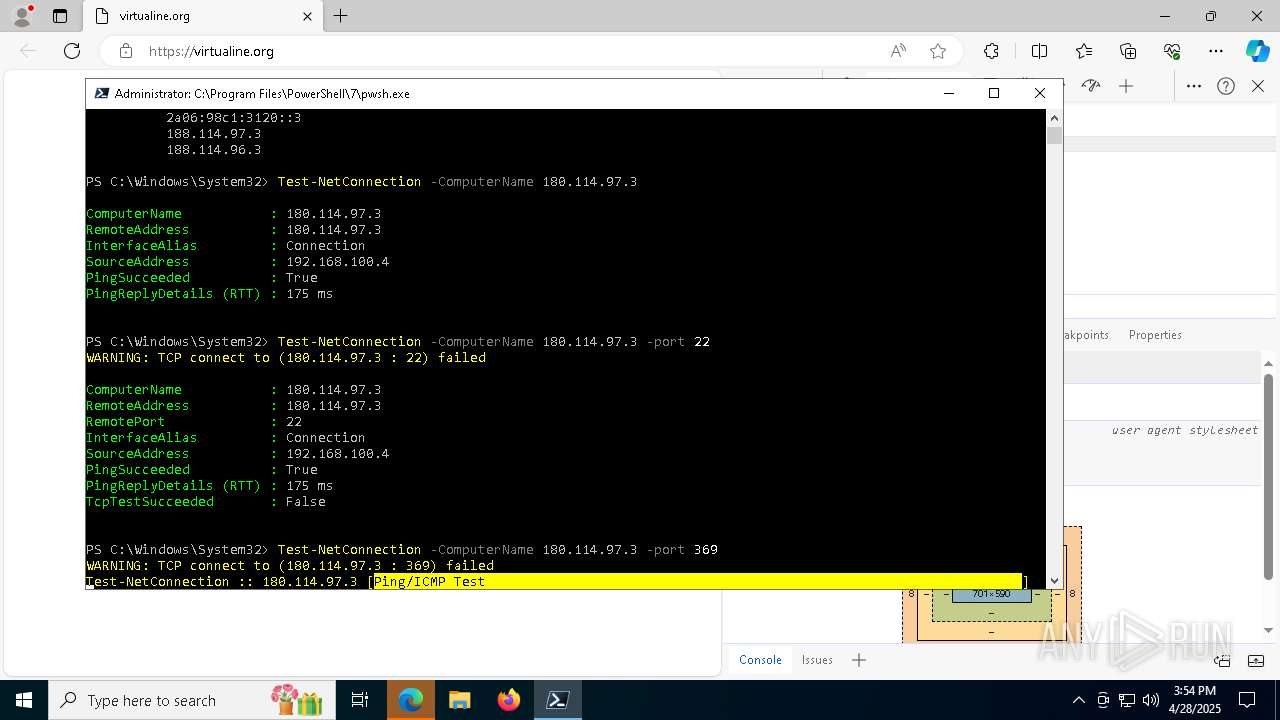Open Collections icon in Edge
Image resolution: width=1280 pixels, height=720 pixels.
tap(1128, 51)
